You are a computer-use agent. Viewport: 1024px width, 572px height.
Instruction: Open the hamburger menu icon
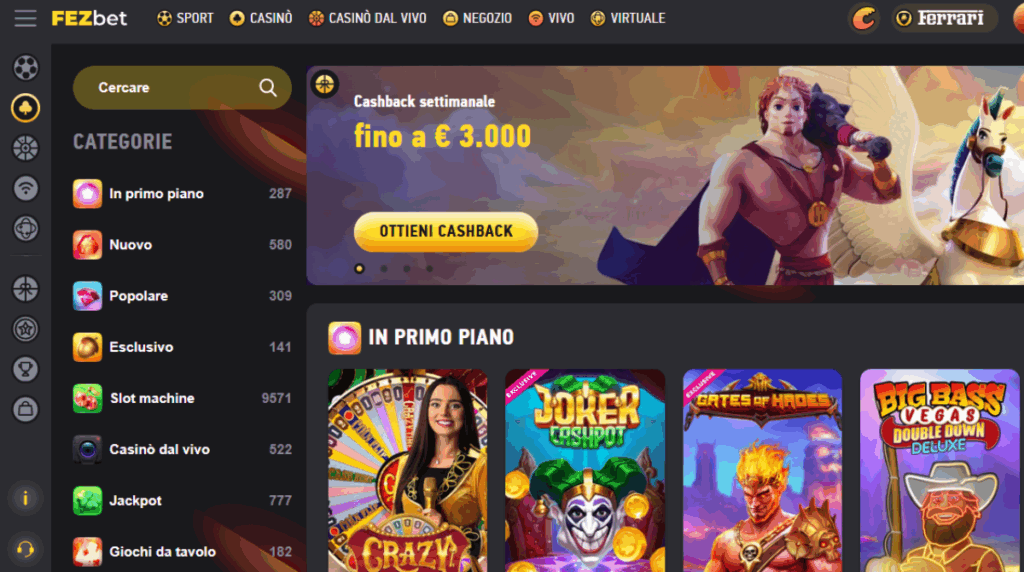coord(25,18)
